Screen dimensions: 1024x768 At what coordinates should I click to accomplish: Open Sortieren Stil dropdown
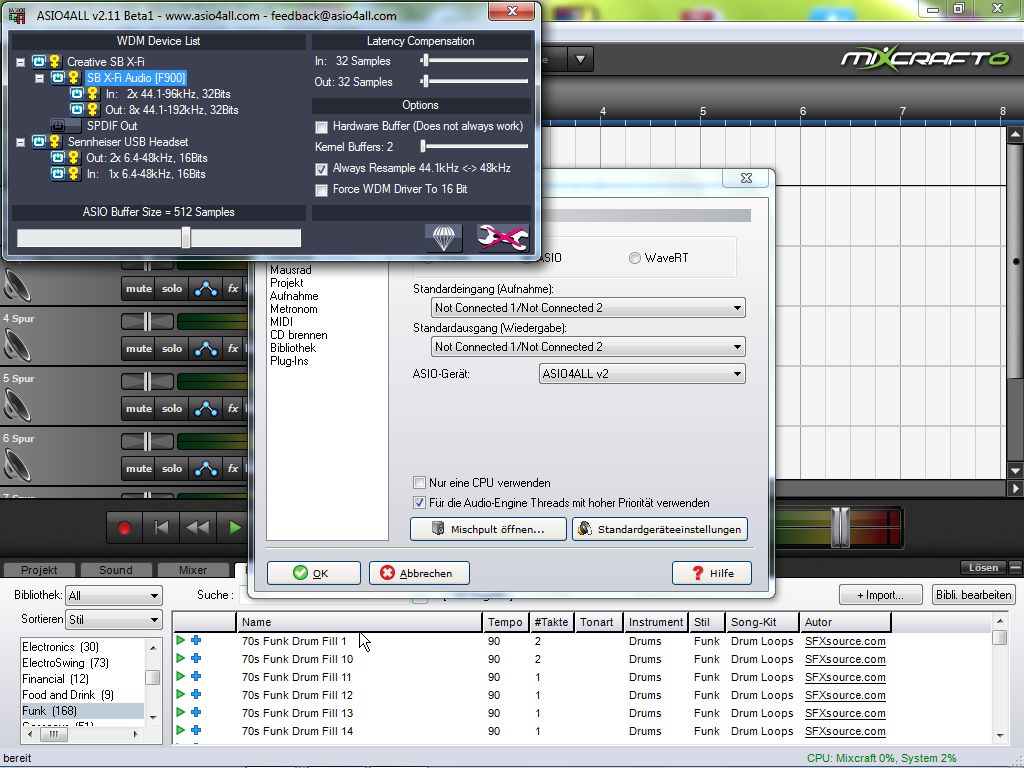(114, 619)
